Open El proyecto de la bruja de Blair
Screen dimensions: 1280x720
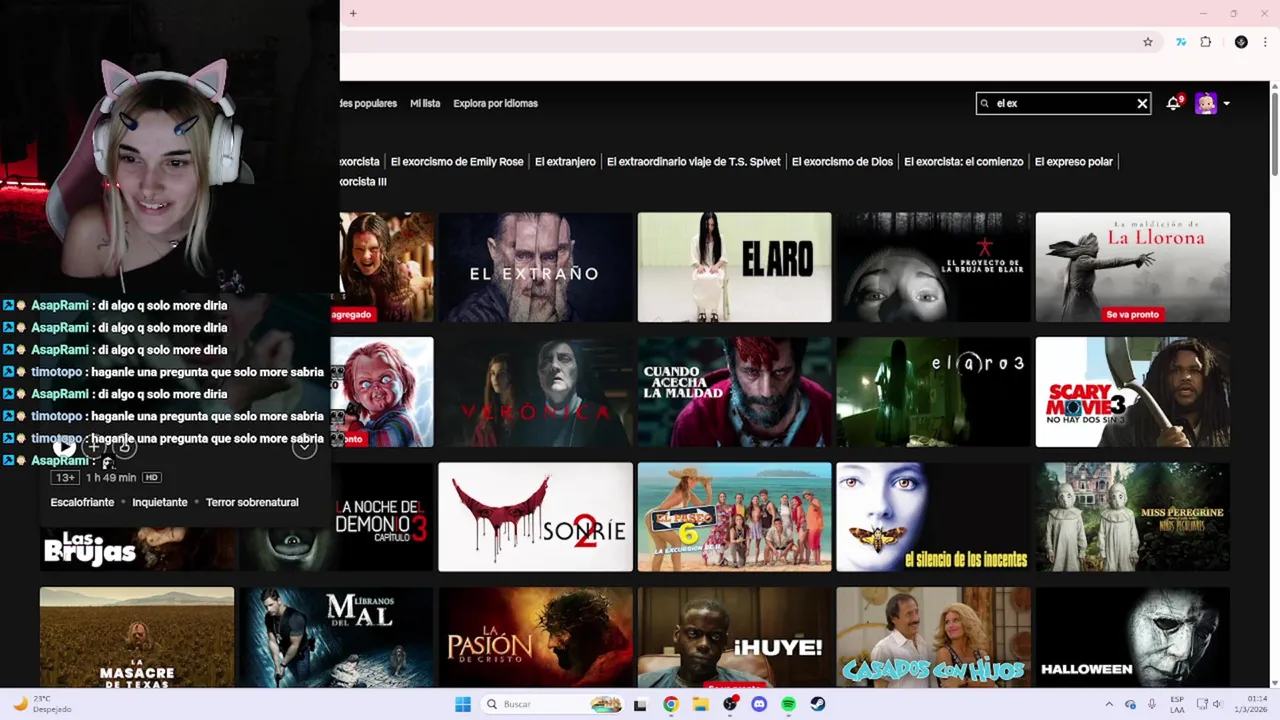coord(933,267)
